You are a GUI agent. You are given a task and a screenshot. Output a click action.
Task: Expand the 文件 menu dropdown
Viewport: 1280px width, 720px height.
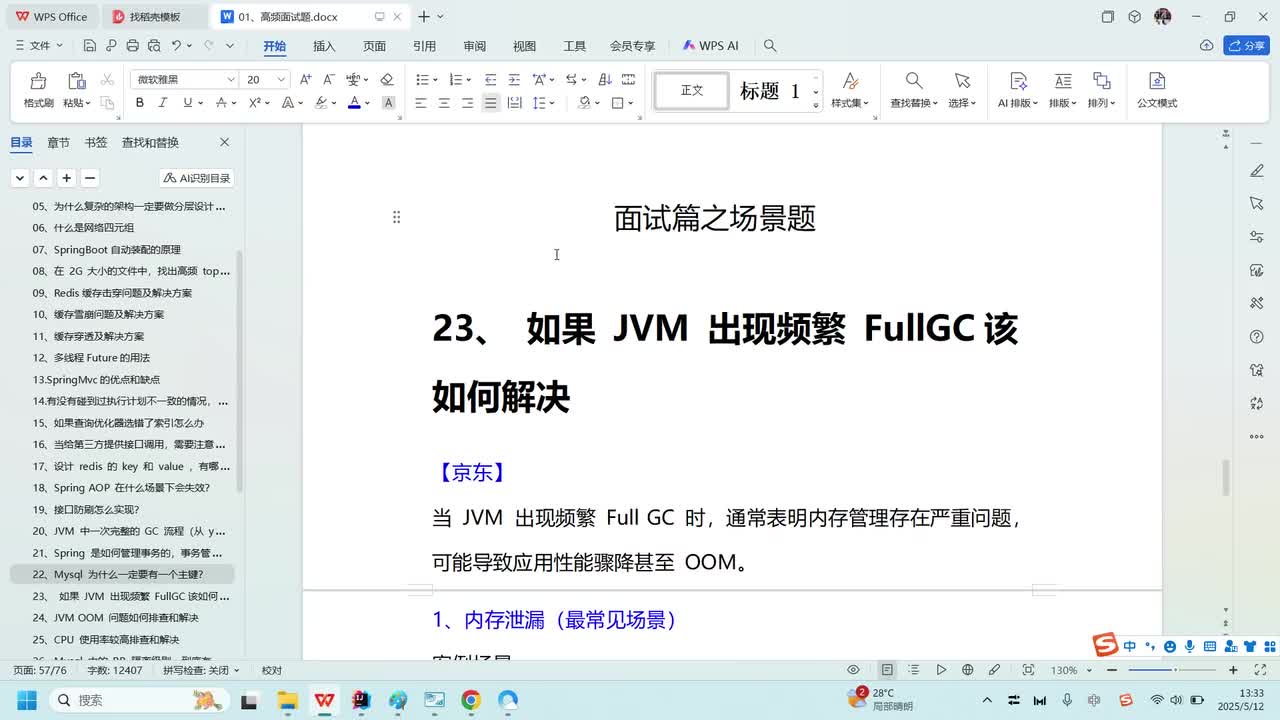point(40,46)
